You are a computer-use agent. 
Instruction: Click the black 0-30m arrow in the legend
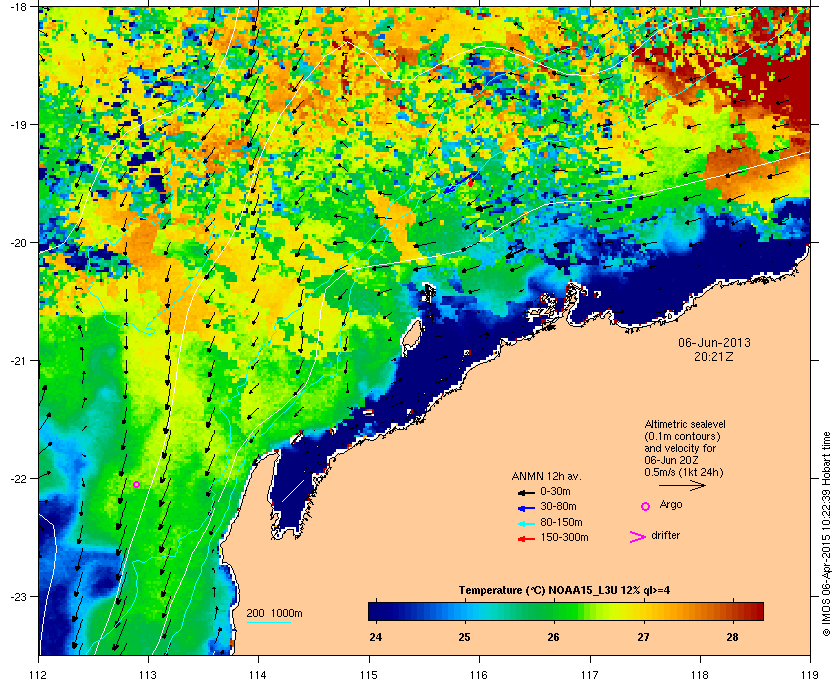pyautogui.click(x=526, y=492)
